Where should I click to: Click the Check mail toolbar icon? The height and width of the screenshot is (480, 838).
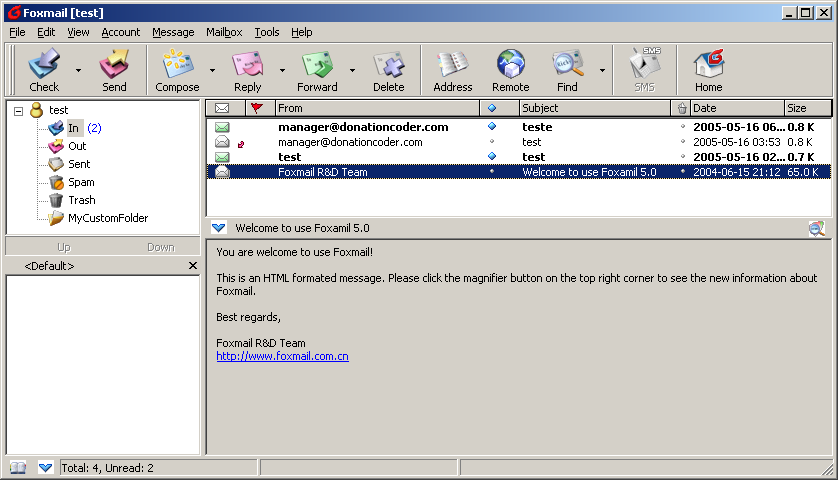[44, 70]
